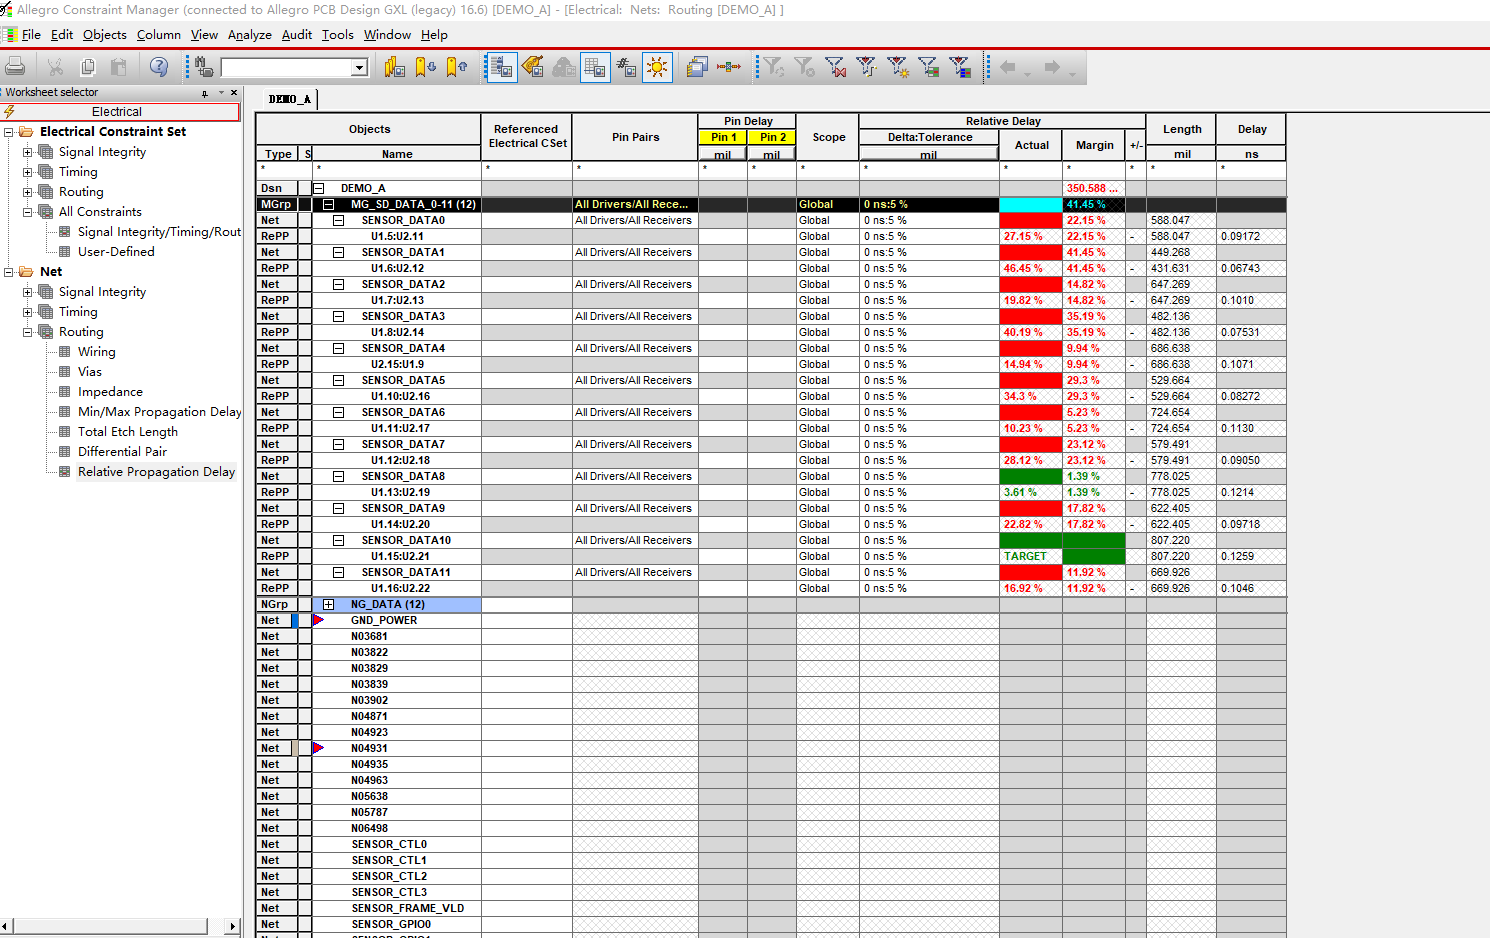Open the Audit menu
1490x938 pixels.
[297, 35]
